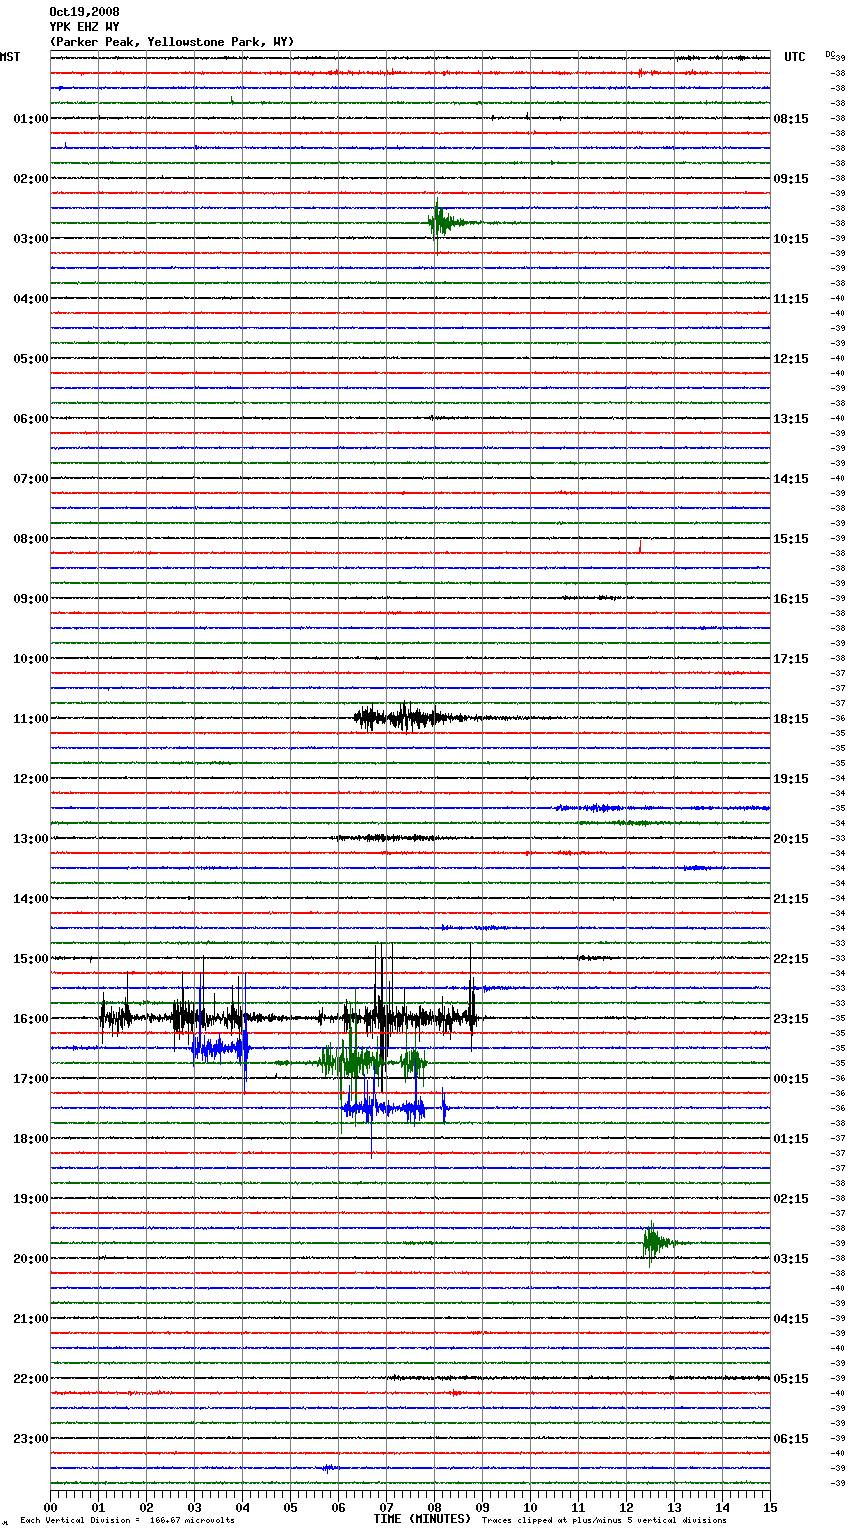Select the 16:00 MST time label
Screen dimensions: 850x1534
pyautogui.click(x=31, y=1019)
